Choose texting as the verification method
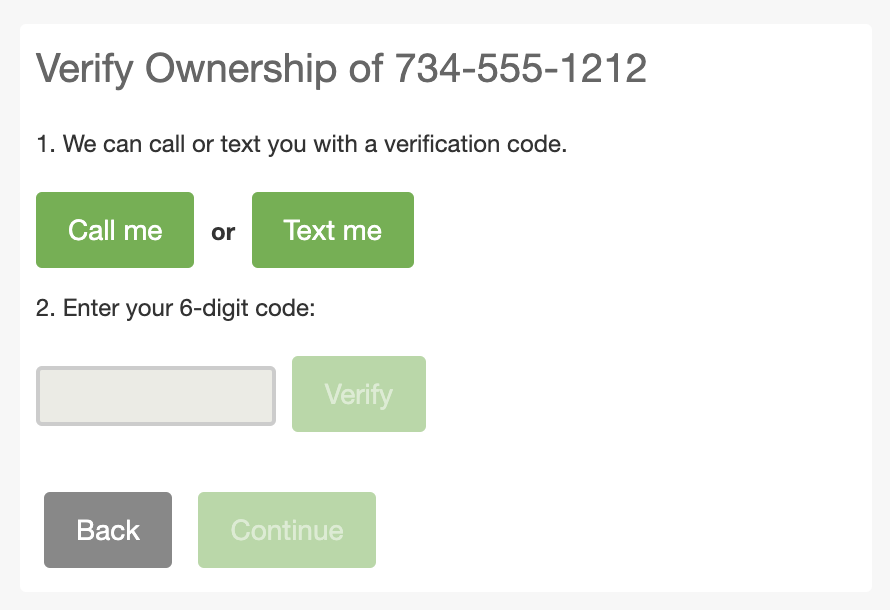Viewport: 890px width, 610px height. tap(332, 230)
